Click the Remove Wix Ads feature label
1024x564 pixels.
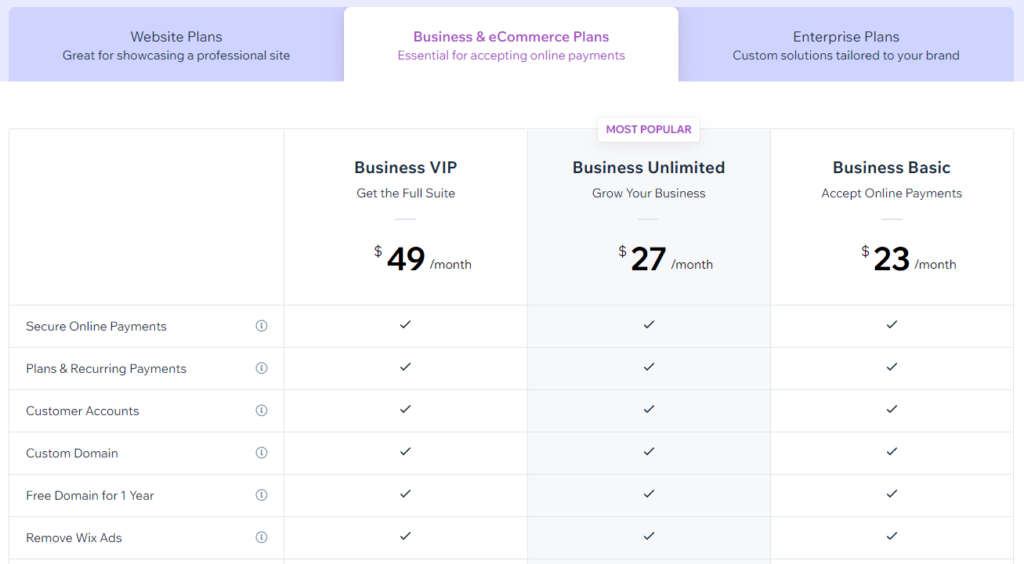pos(74,538)
